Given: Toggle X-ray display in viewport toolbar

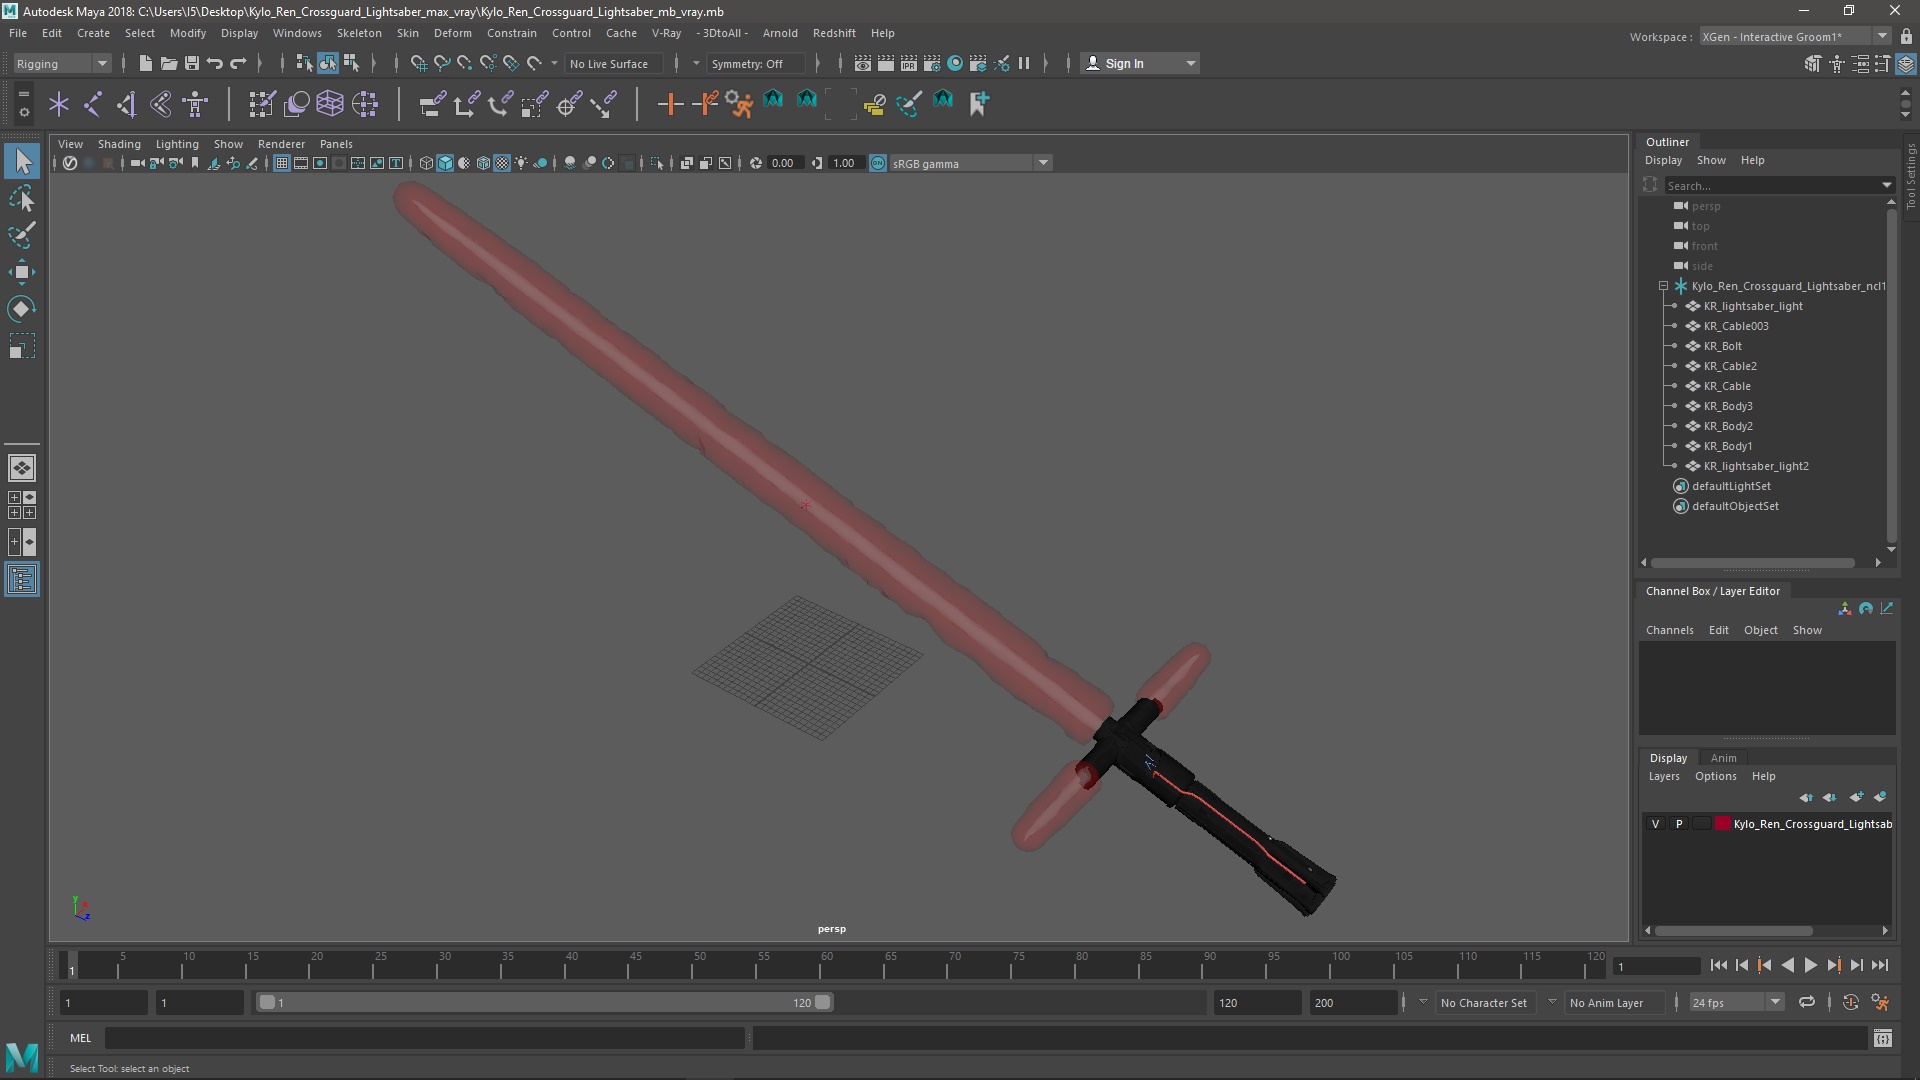Looking at the screenshot, I should (x=686, y=163).
